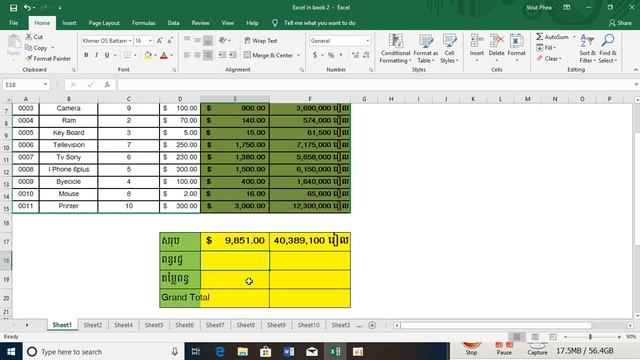This screenshot has height=360, width=640.
Task: Open Find & Select menu
Action: click(608, 49)
